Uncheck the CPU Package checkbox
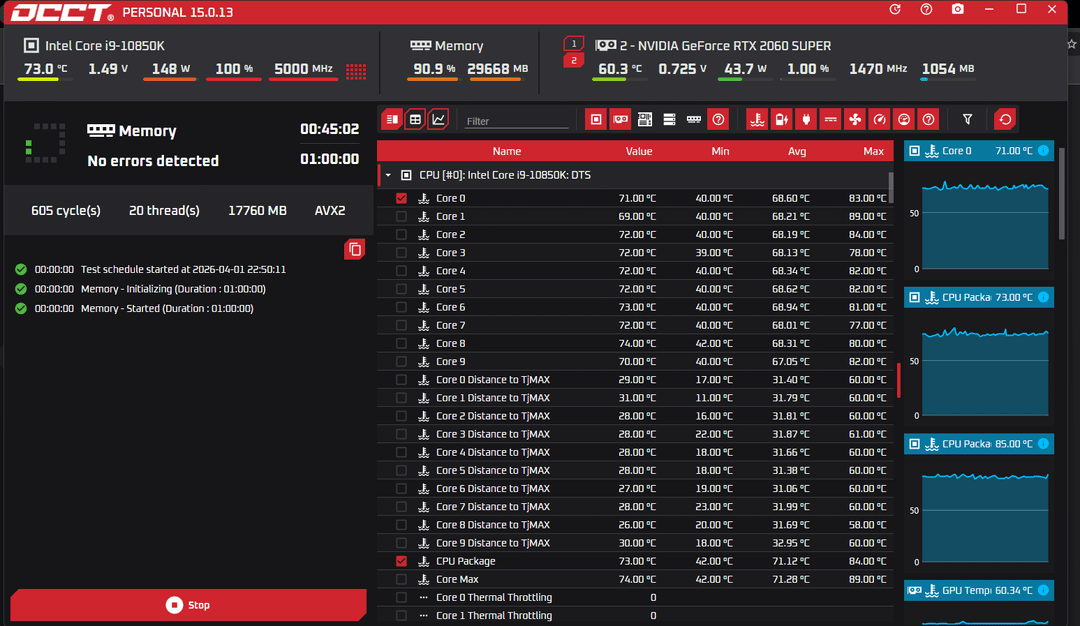 [402, 561]
